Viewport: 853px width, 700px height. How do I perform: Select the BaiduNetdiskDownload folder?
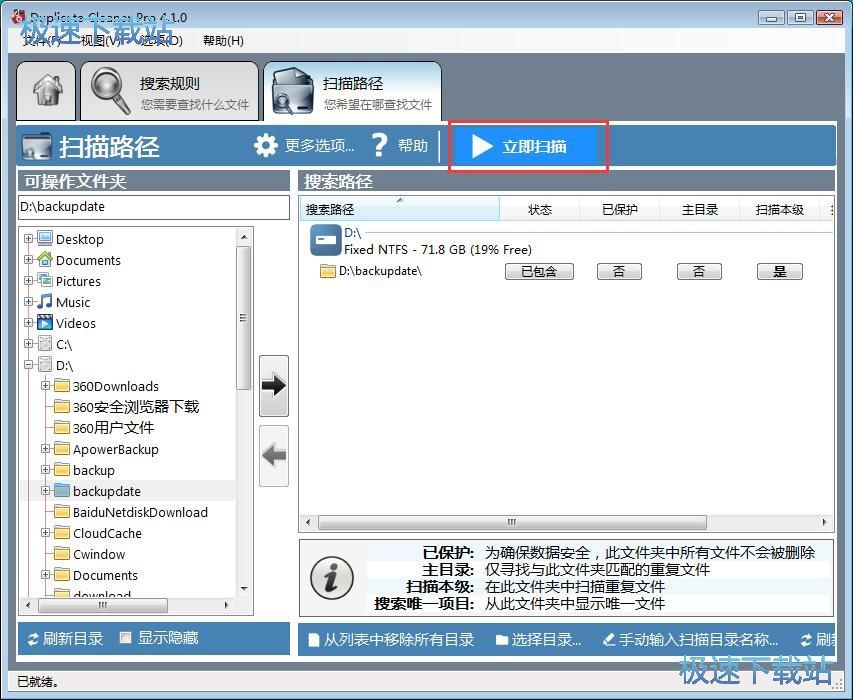[140, 512]
